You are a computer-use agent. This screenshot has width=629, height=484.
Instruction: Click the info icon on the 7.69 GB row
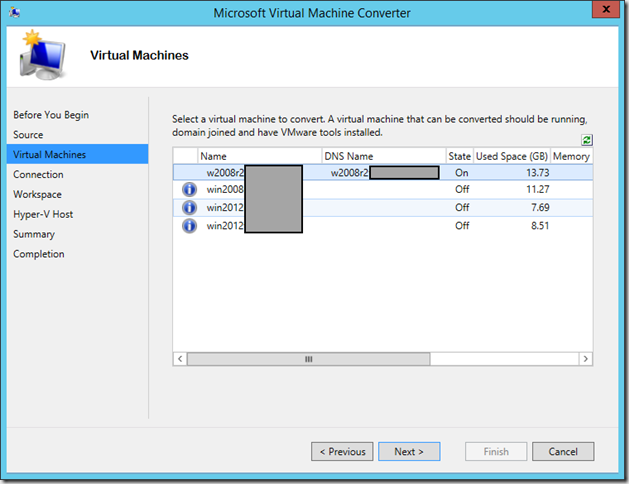coord(189,207)
